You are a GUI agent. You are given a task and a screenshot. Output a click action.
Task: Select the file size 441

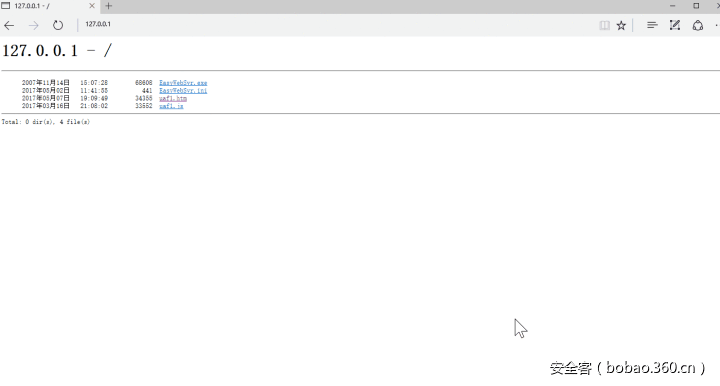147,90
